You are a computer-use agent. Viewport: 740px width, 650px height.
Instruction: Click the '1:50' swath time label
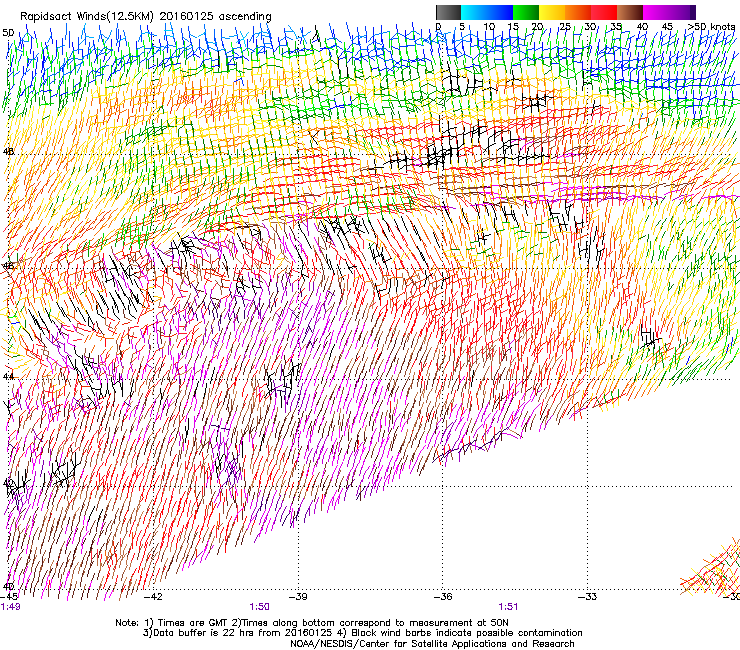coord(260,607)
